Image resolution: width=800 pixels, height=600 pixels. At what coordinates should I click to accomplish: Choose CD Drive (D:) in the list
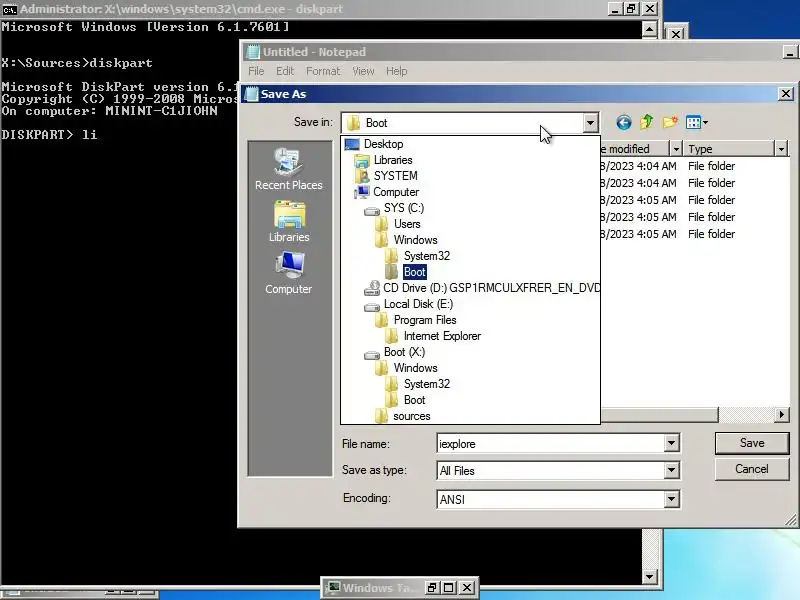click(x=482, y=288)
